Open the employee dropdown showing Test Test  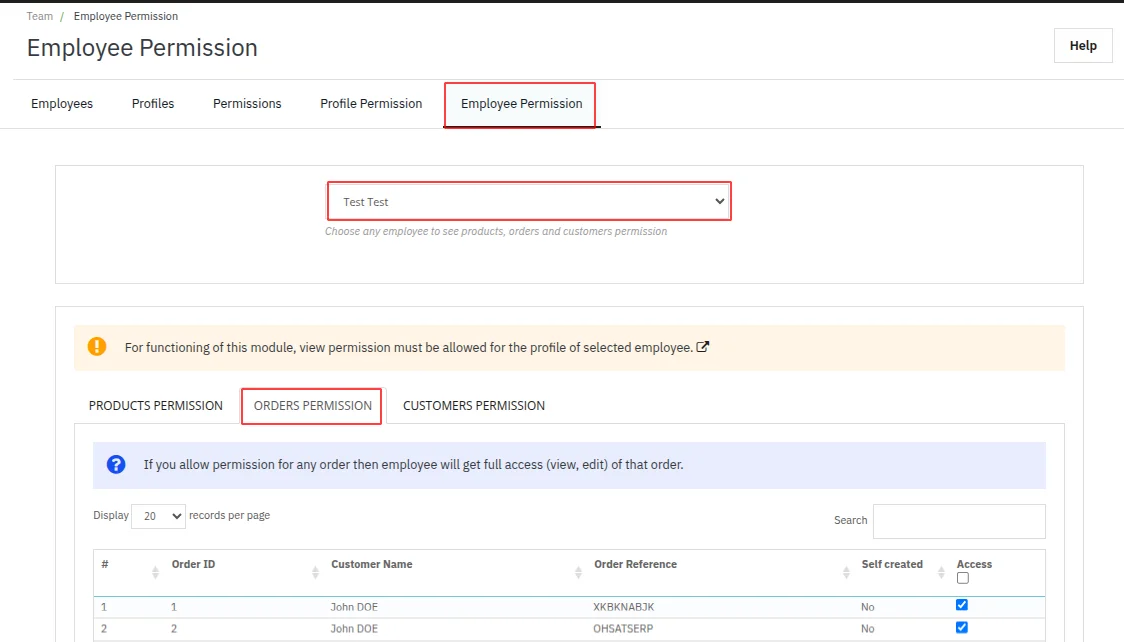point(529,201)
